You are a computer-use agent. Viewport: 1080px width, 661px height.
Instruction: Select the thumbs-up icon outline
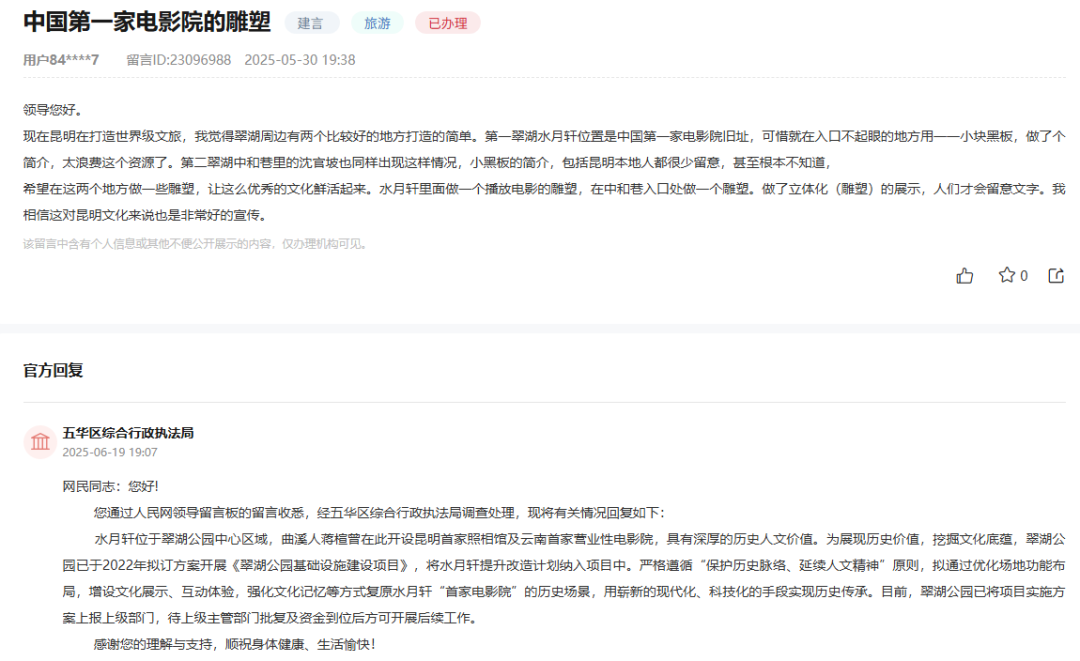click(965, 277)
